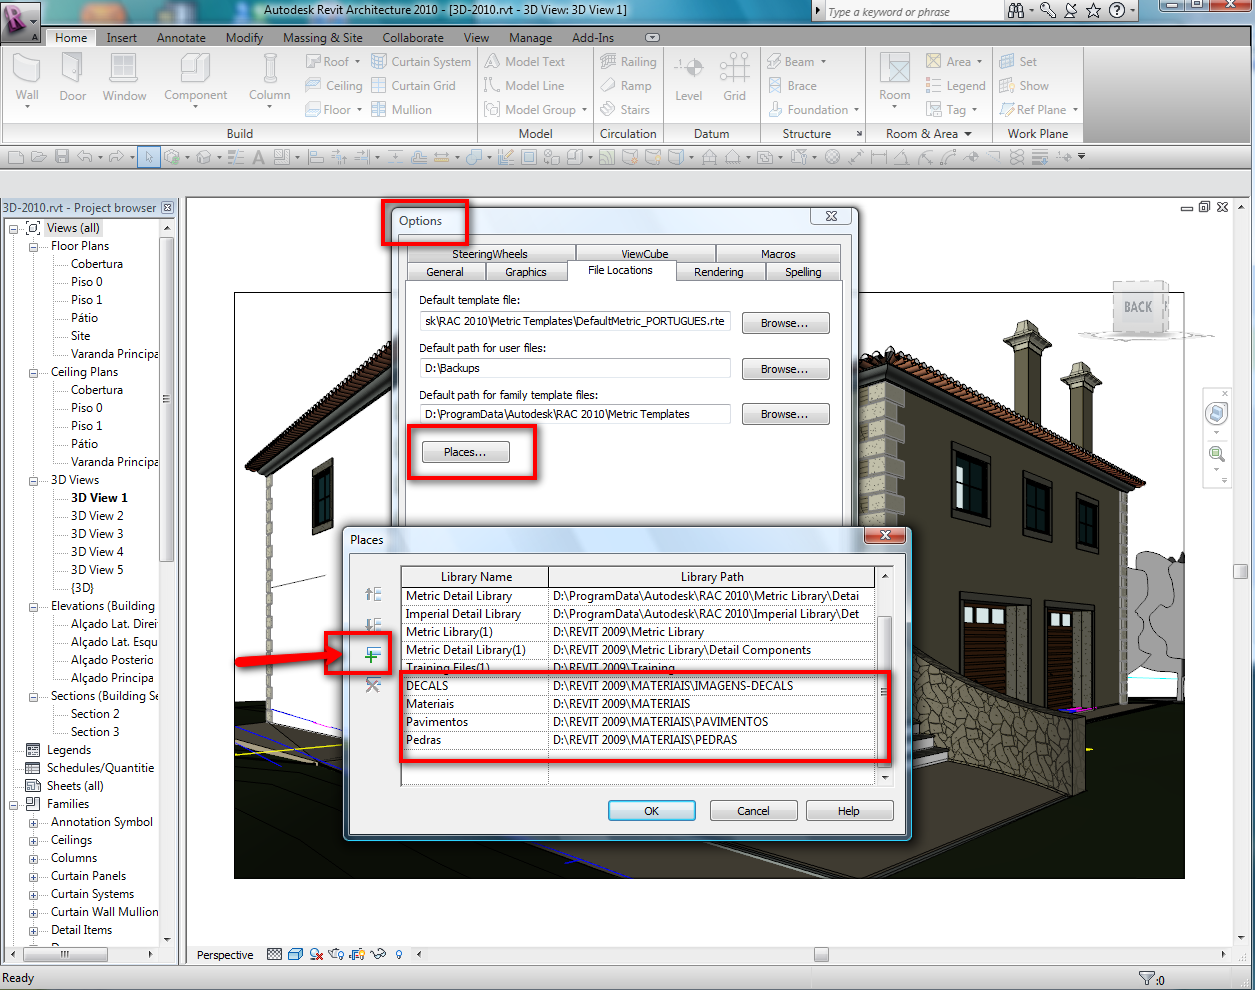Image resolution: width=1255 pixels, height=990 pixels.
Task: Open the Floor tool dropdown arrow
Action: [359, 110]
